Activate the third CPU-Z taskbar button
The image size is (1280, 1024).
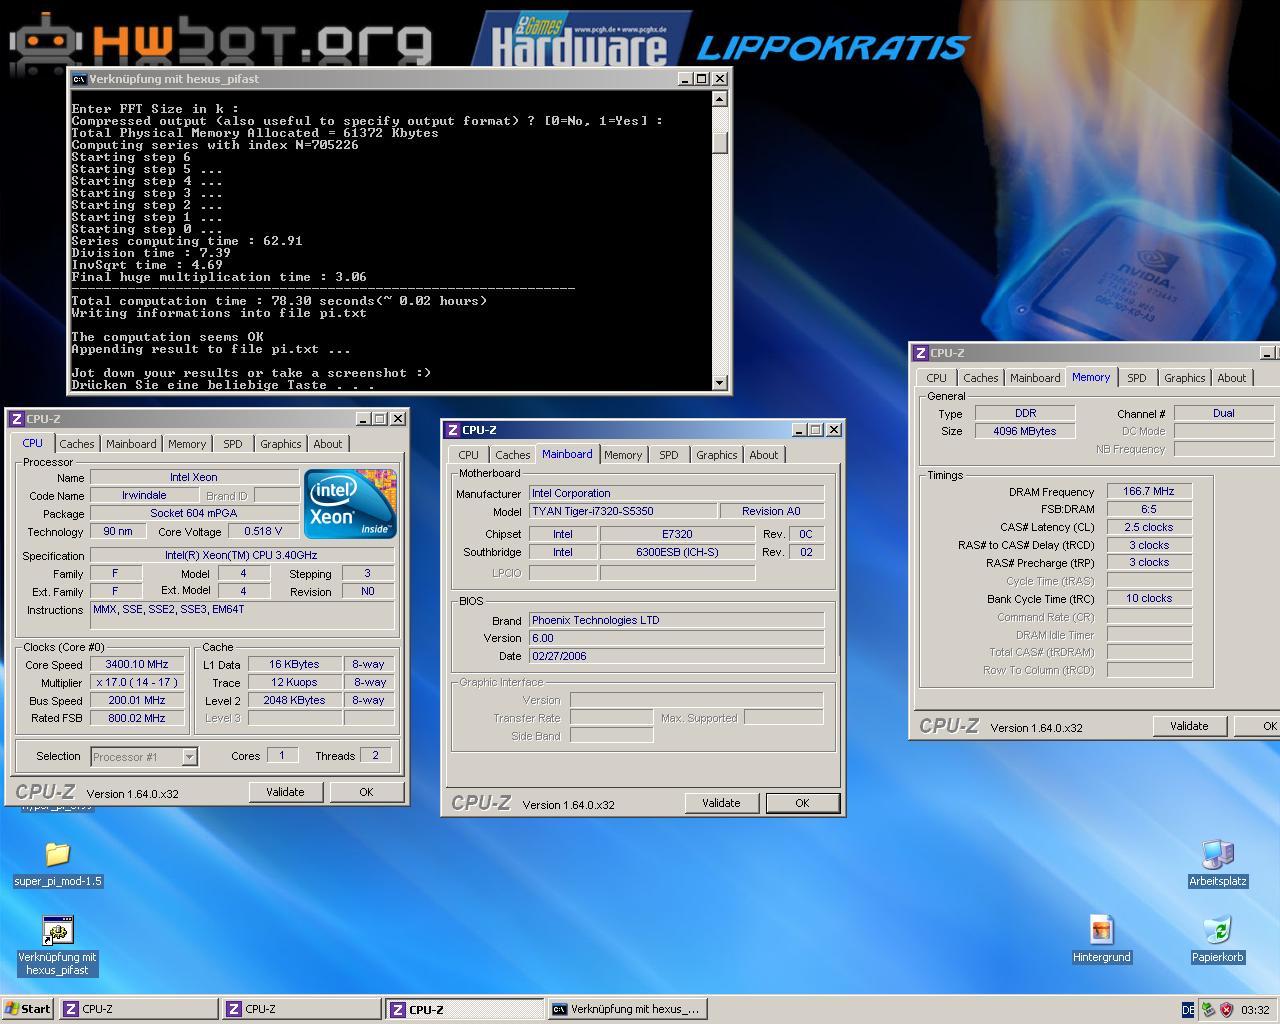click(x=464, y=1009)
